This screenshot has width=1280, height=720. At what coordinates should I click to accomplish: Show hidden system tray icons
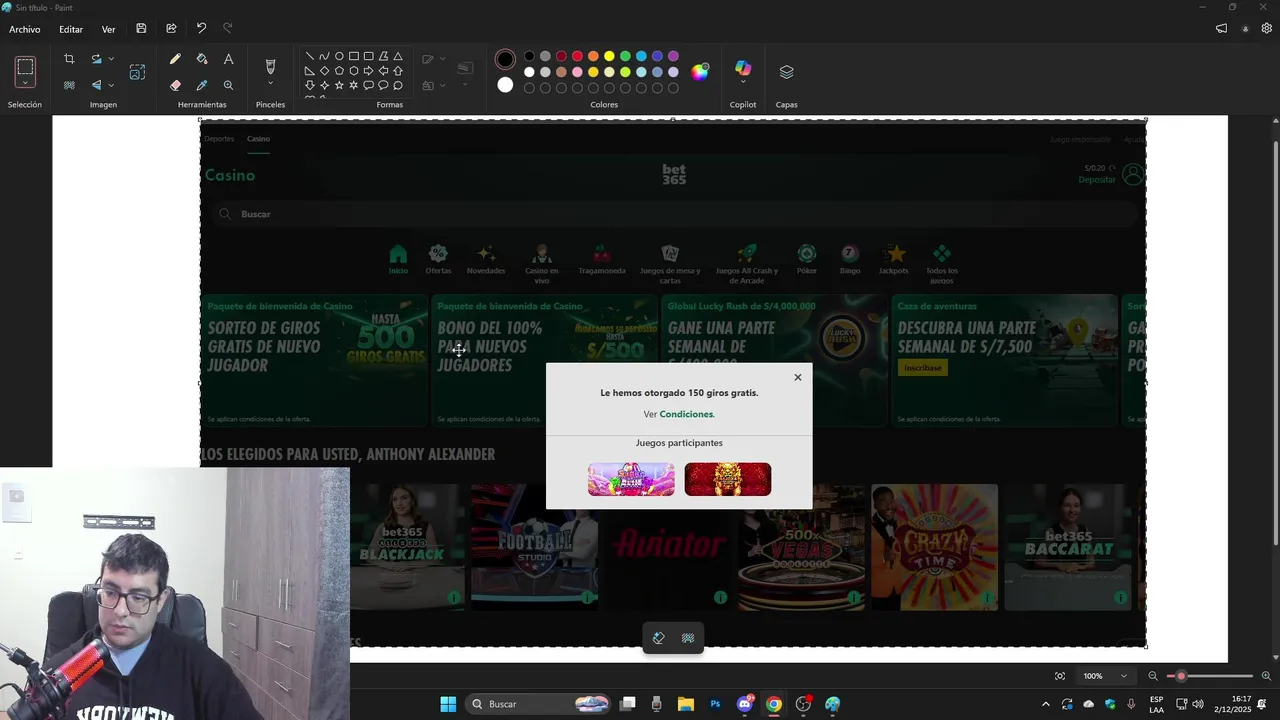coord(1046,704)
